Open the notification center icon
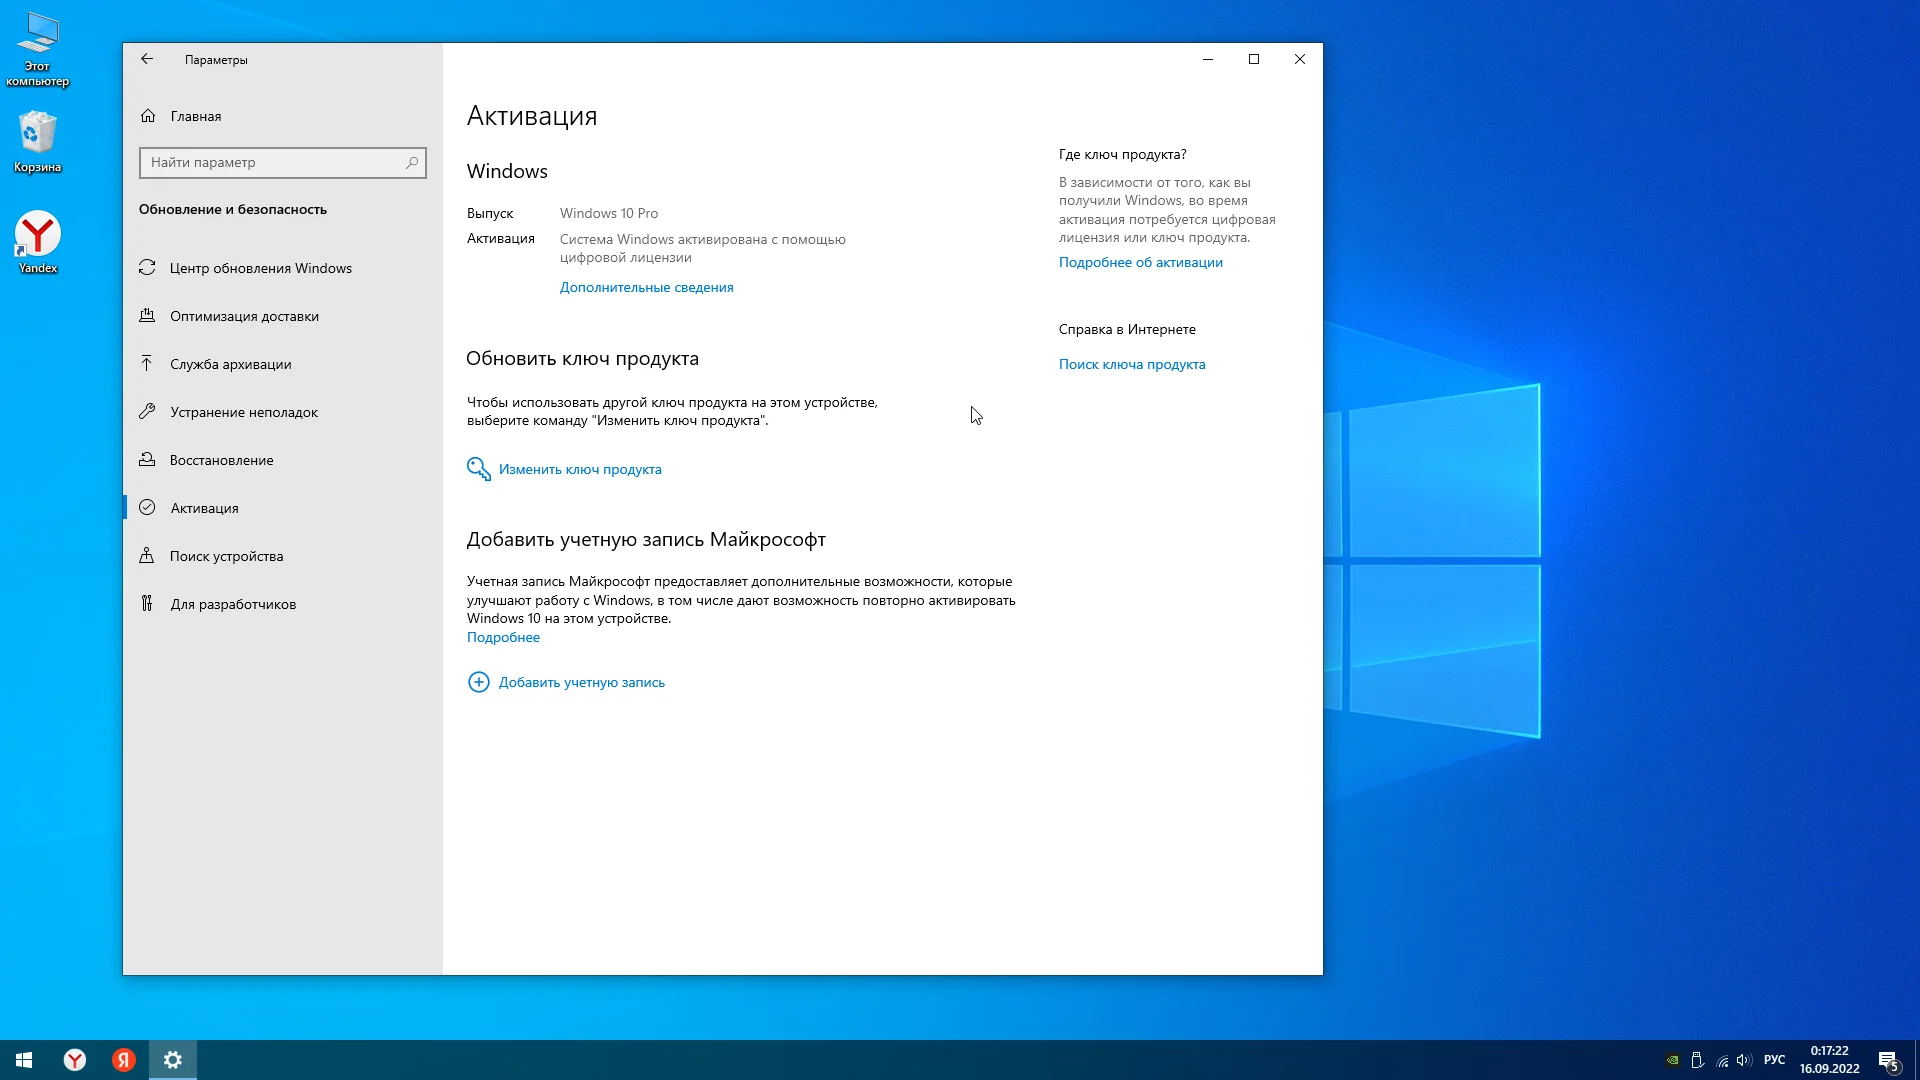 click(x=1887, y=1060)
